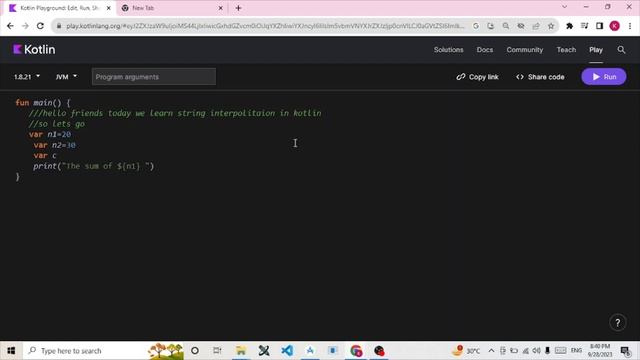The height and width of the screenshot is (360, 640).
Task: Click the Copy link button
Action: (x=477, y=77)
